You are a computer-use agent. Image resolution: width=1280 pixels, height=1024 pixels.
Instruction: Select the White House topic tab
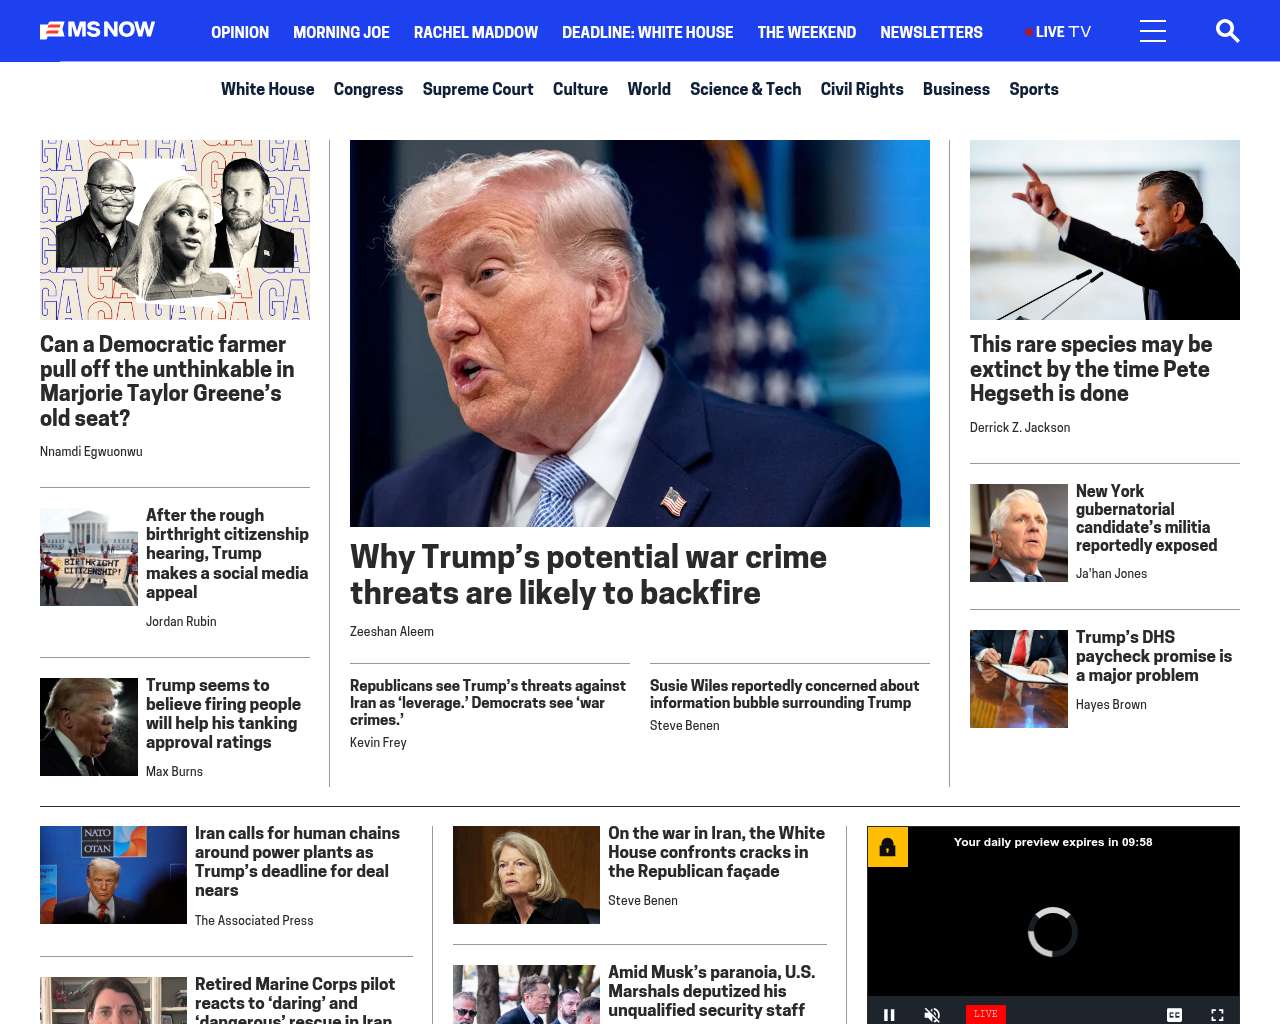pos(267,89)
